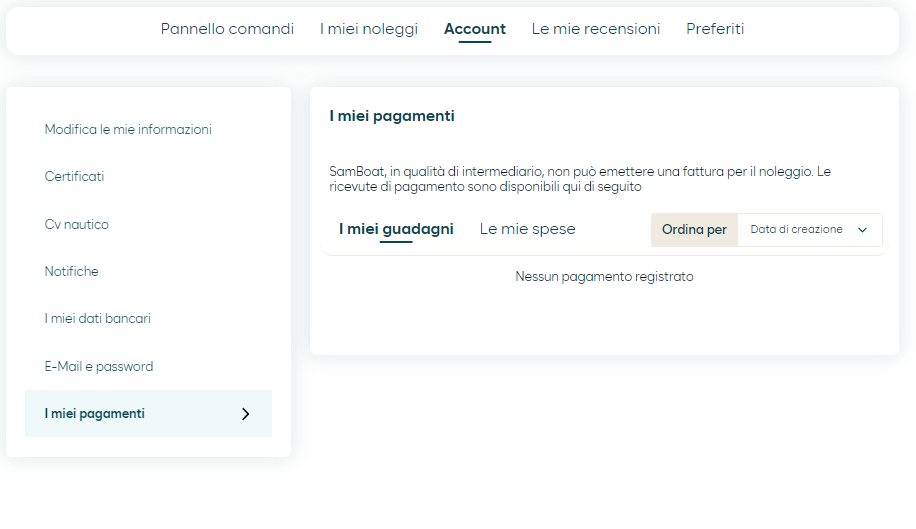This screenshot has width=916, height=529.
Task: Open the Data di creazione sort dropdown
Action: [x=810, y=229]
